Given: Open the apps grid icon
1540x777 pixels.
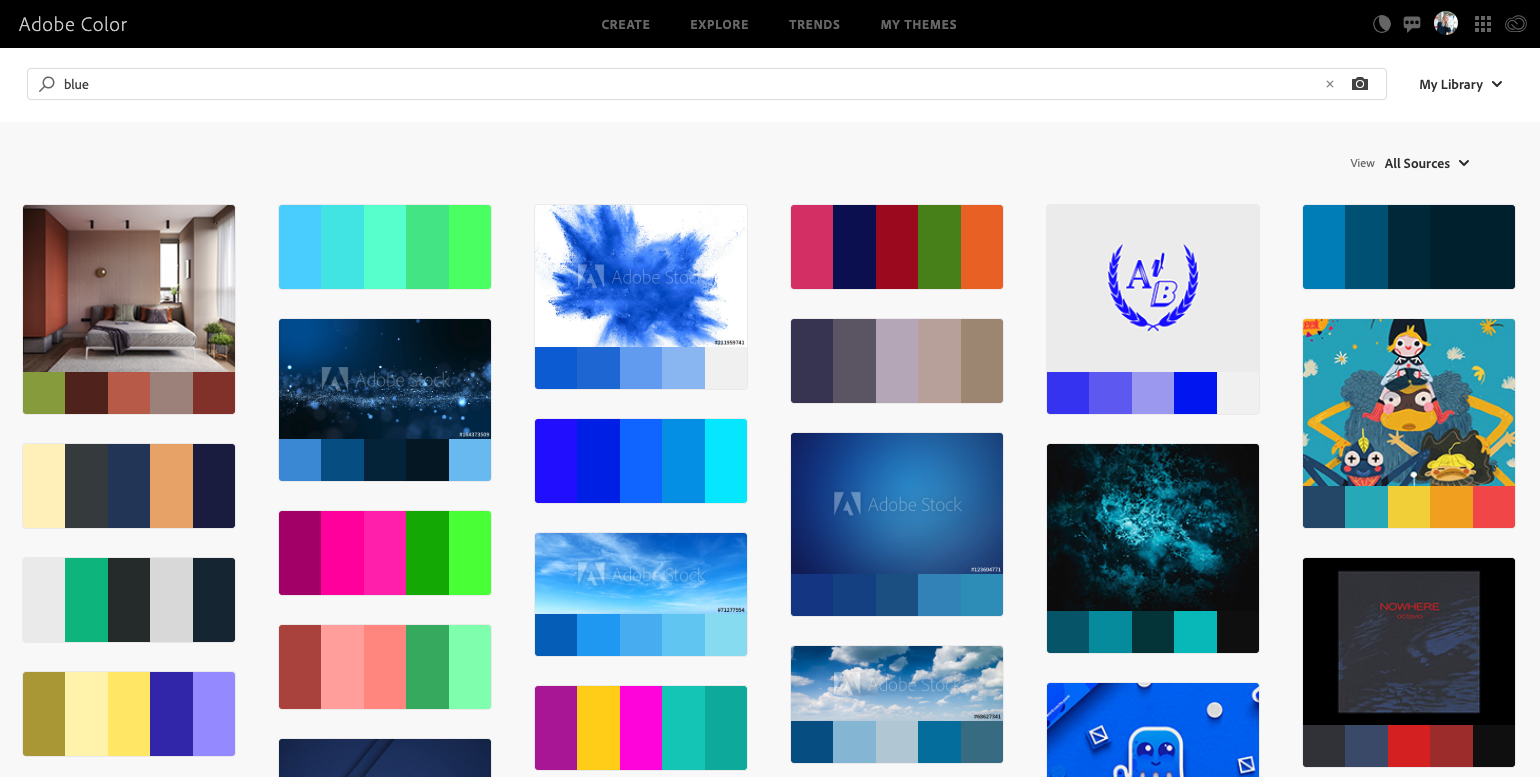Looking at the screenshot, I should [x=1483, y=24].
